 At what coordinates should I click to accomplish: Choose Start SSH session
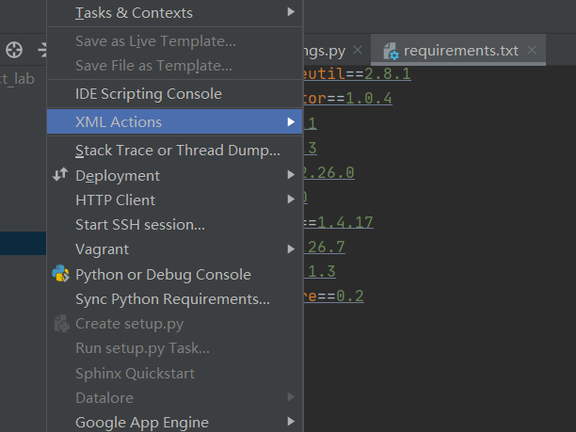click(x=174, y=225)
